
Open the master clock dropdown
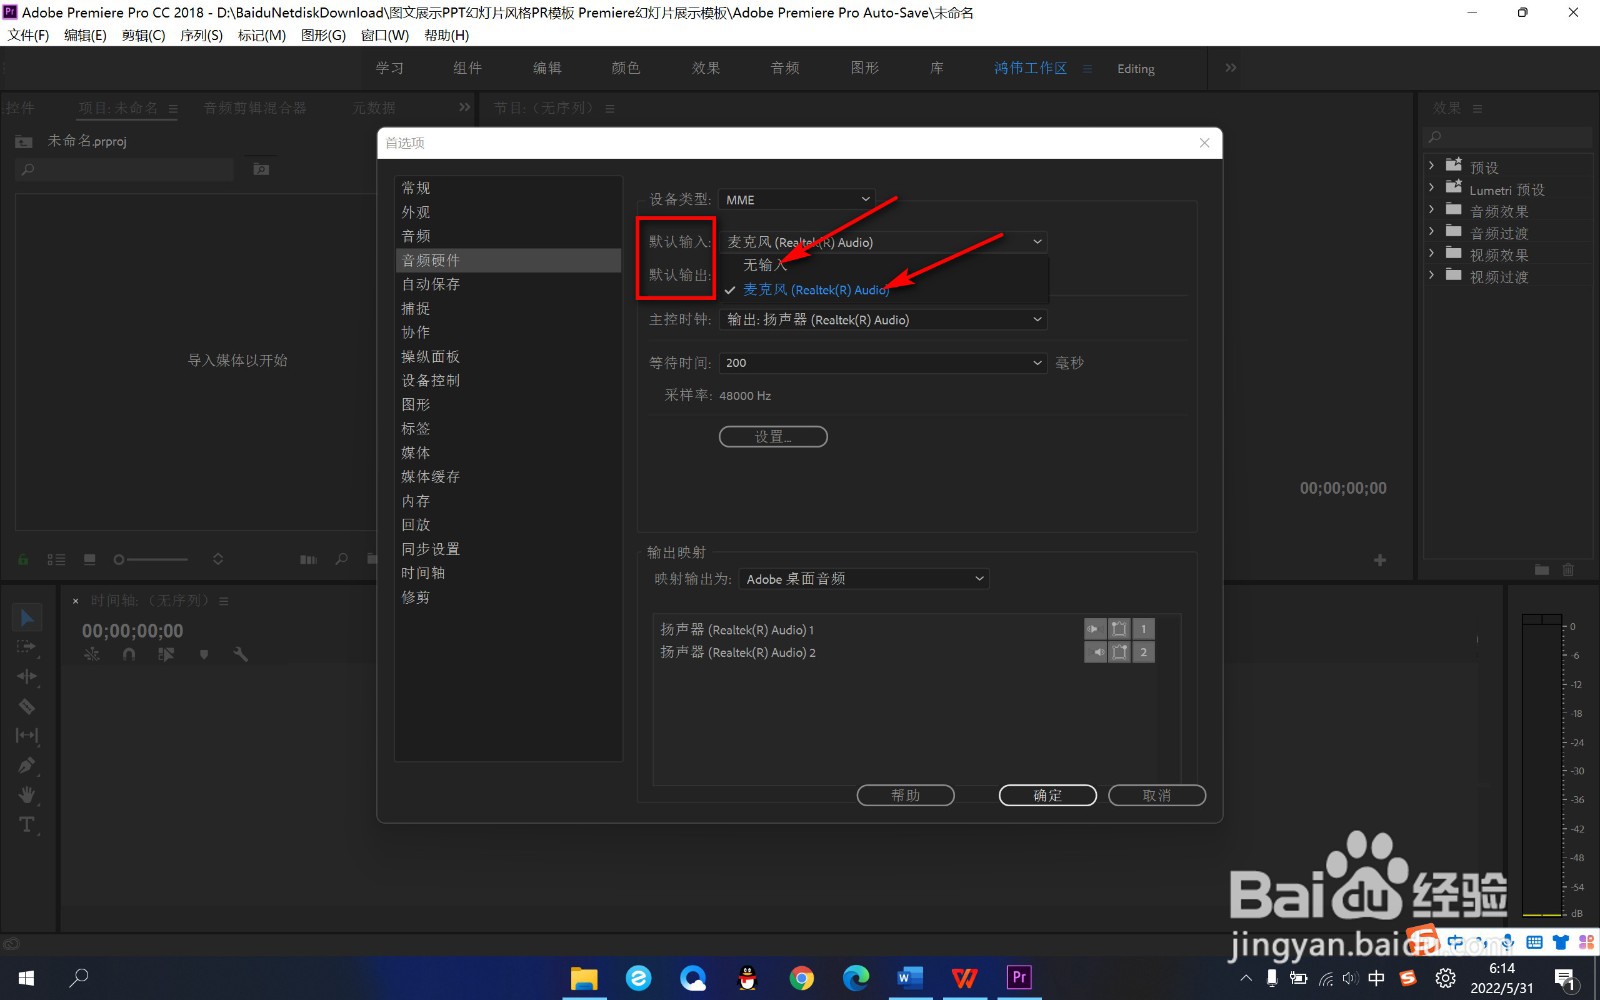click(x=884, y=320)
